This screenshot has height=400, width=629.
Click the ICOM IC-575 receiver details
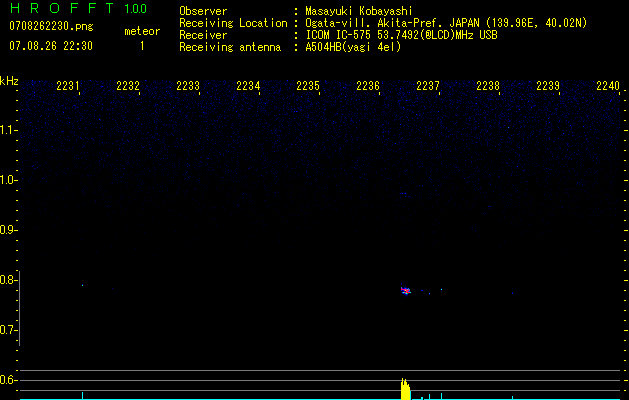tap(401, 35)
